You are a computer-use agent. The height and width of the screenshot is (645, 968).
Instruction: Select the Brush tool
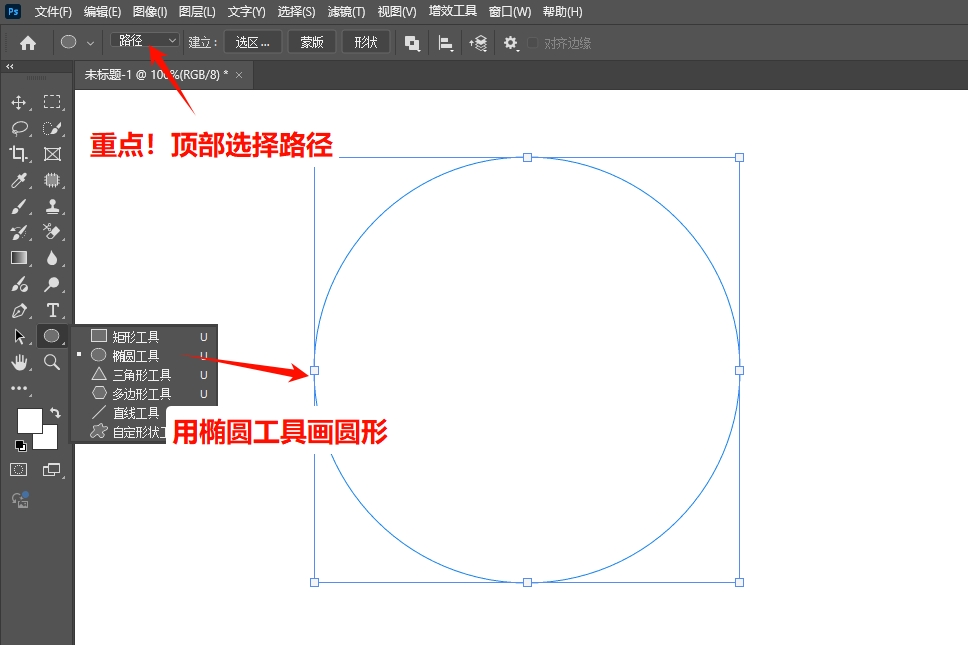click(x=19, y=206)
